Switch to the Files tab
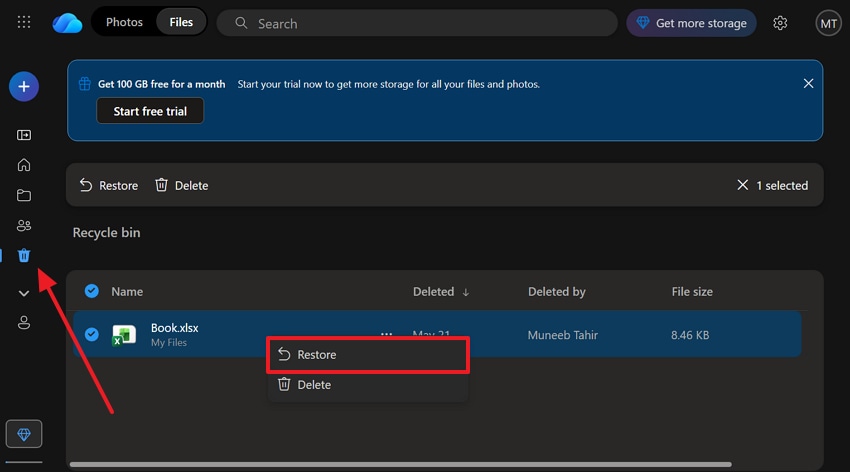This screenshot has height=472, width=850. pos(181,22)
